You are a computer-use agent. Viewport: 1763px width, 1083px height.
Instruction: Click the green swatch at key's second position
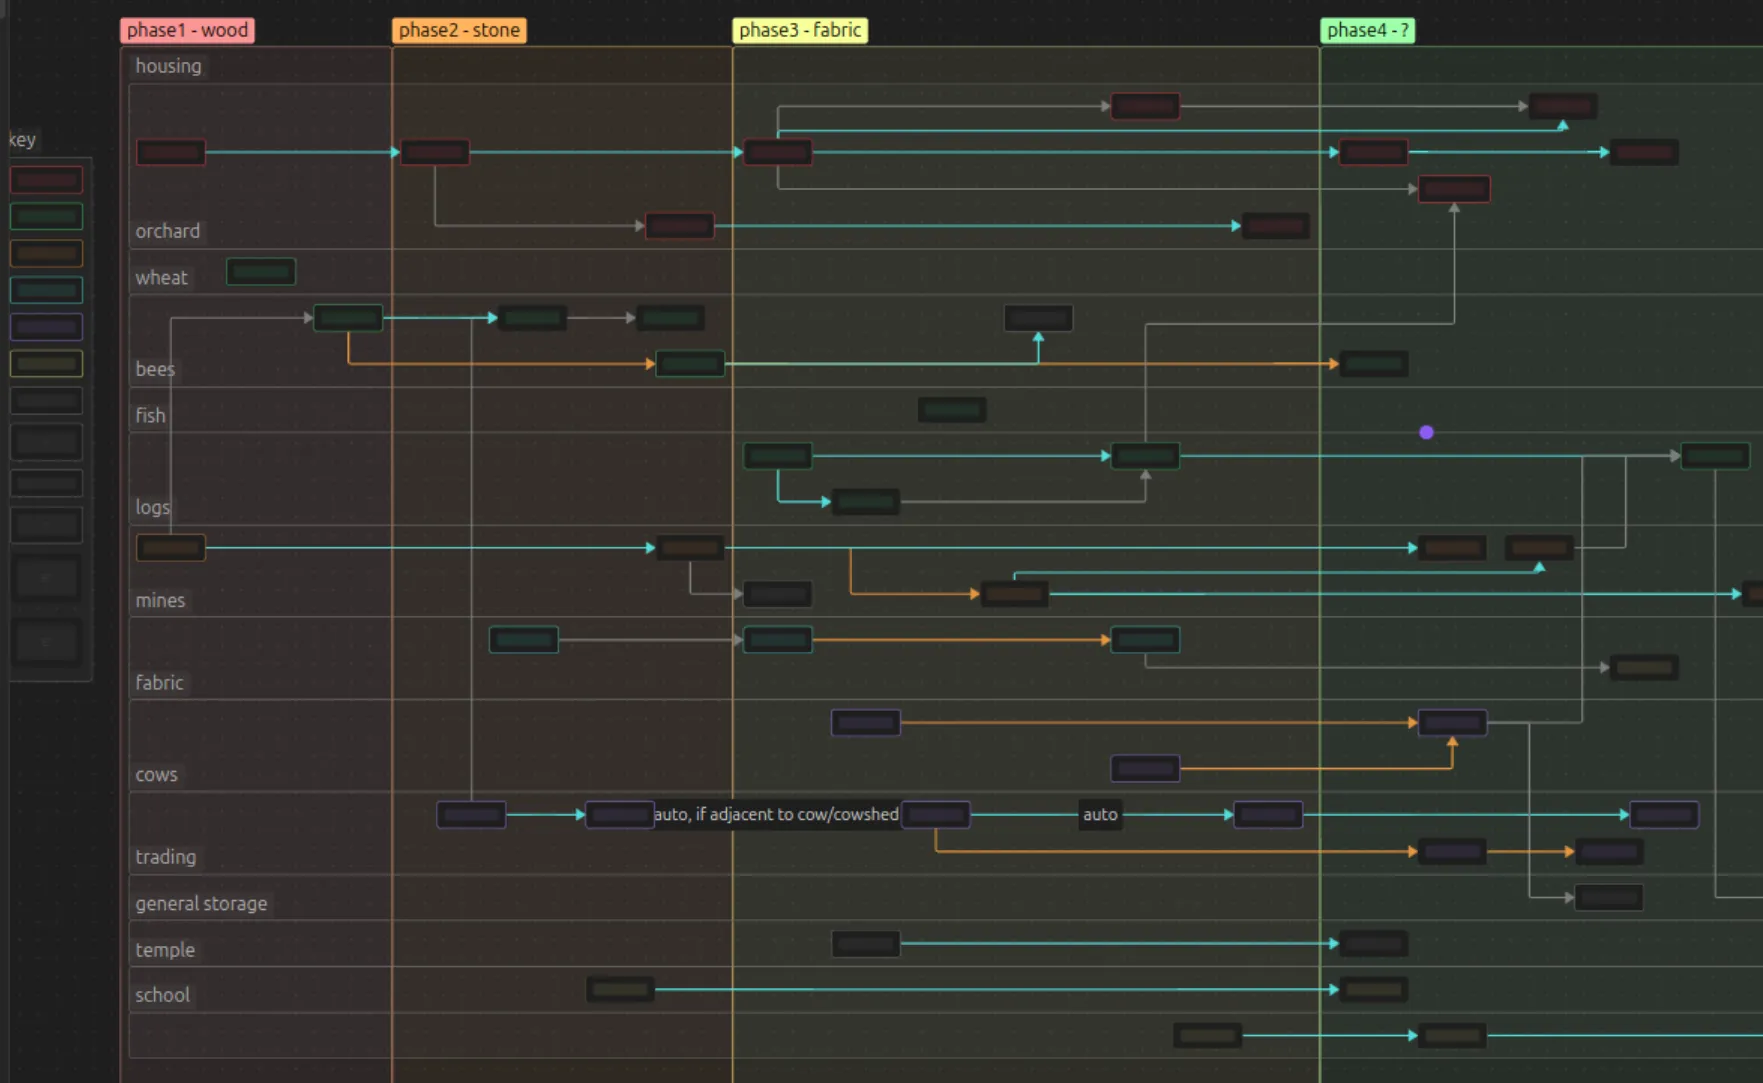coord(46,217)
